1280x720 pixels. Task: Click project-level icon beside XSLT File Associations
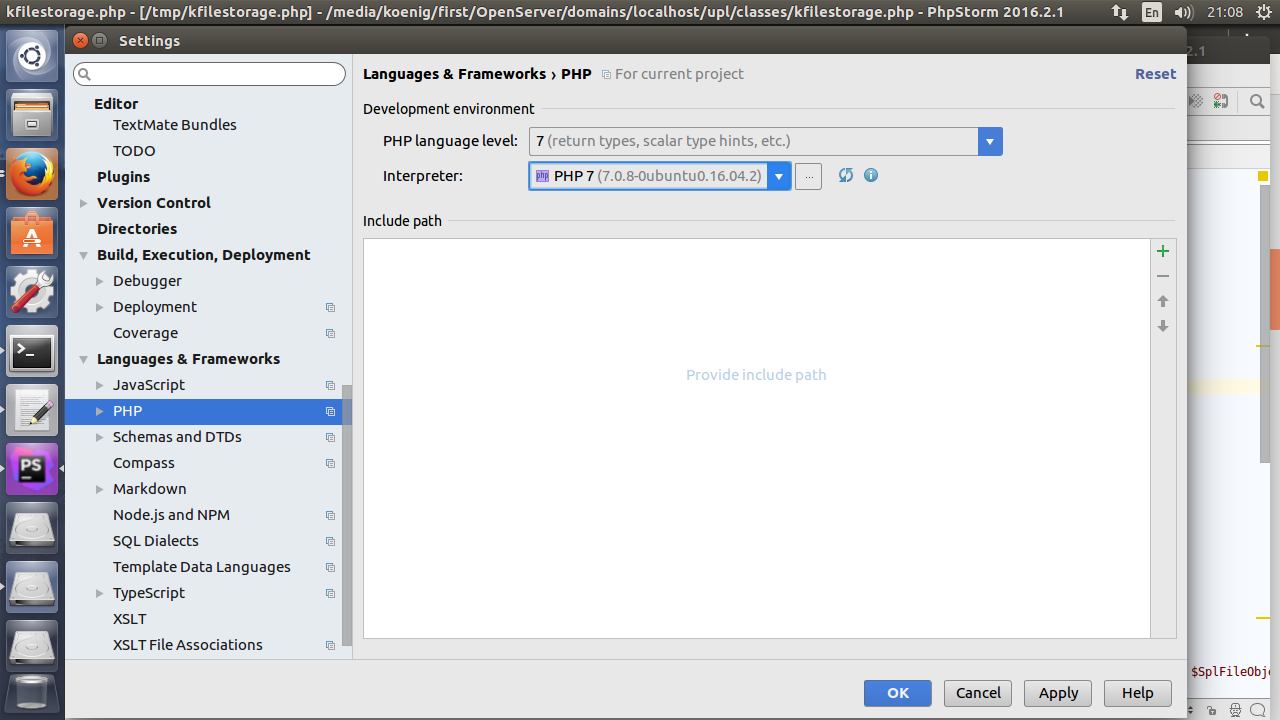point(330,645)
